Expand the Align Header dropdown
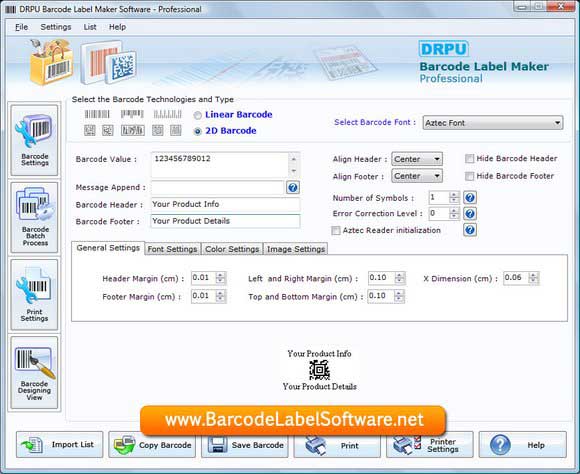This screenshot has width=580, height=474. (x=417, y=159)
